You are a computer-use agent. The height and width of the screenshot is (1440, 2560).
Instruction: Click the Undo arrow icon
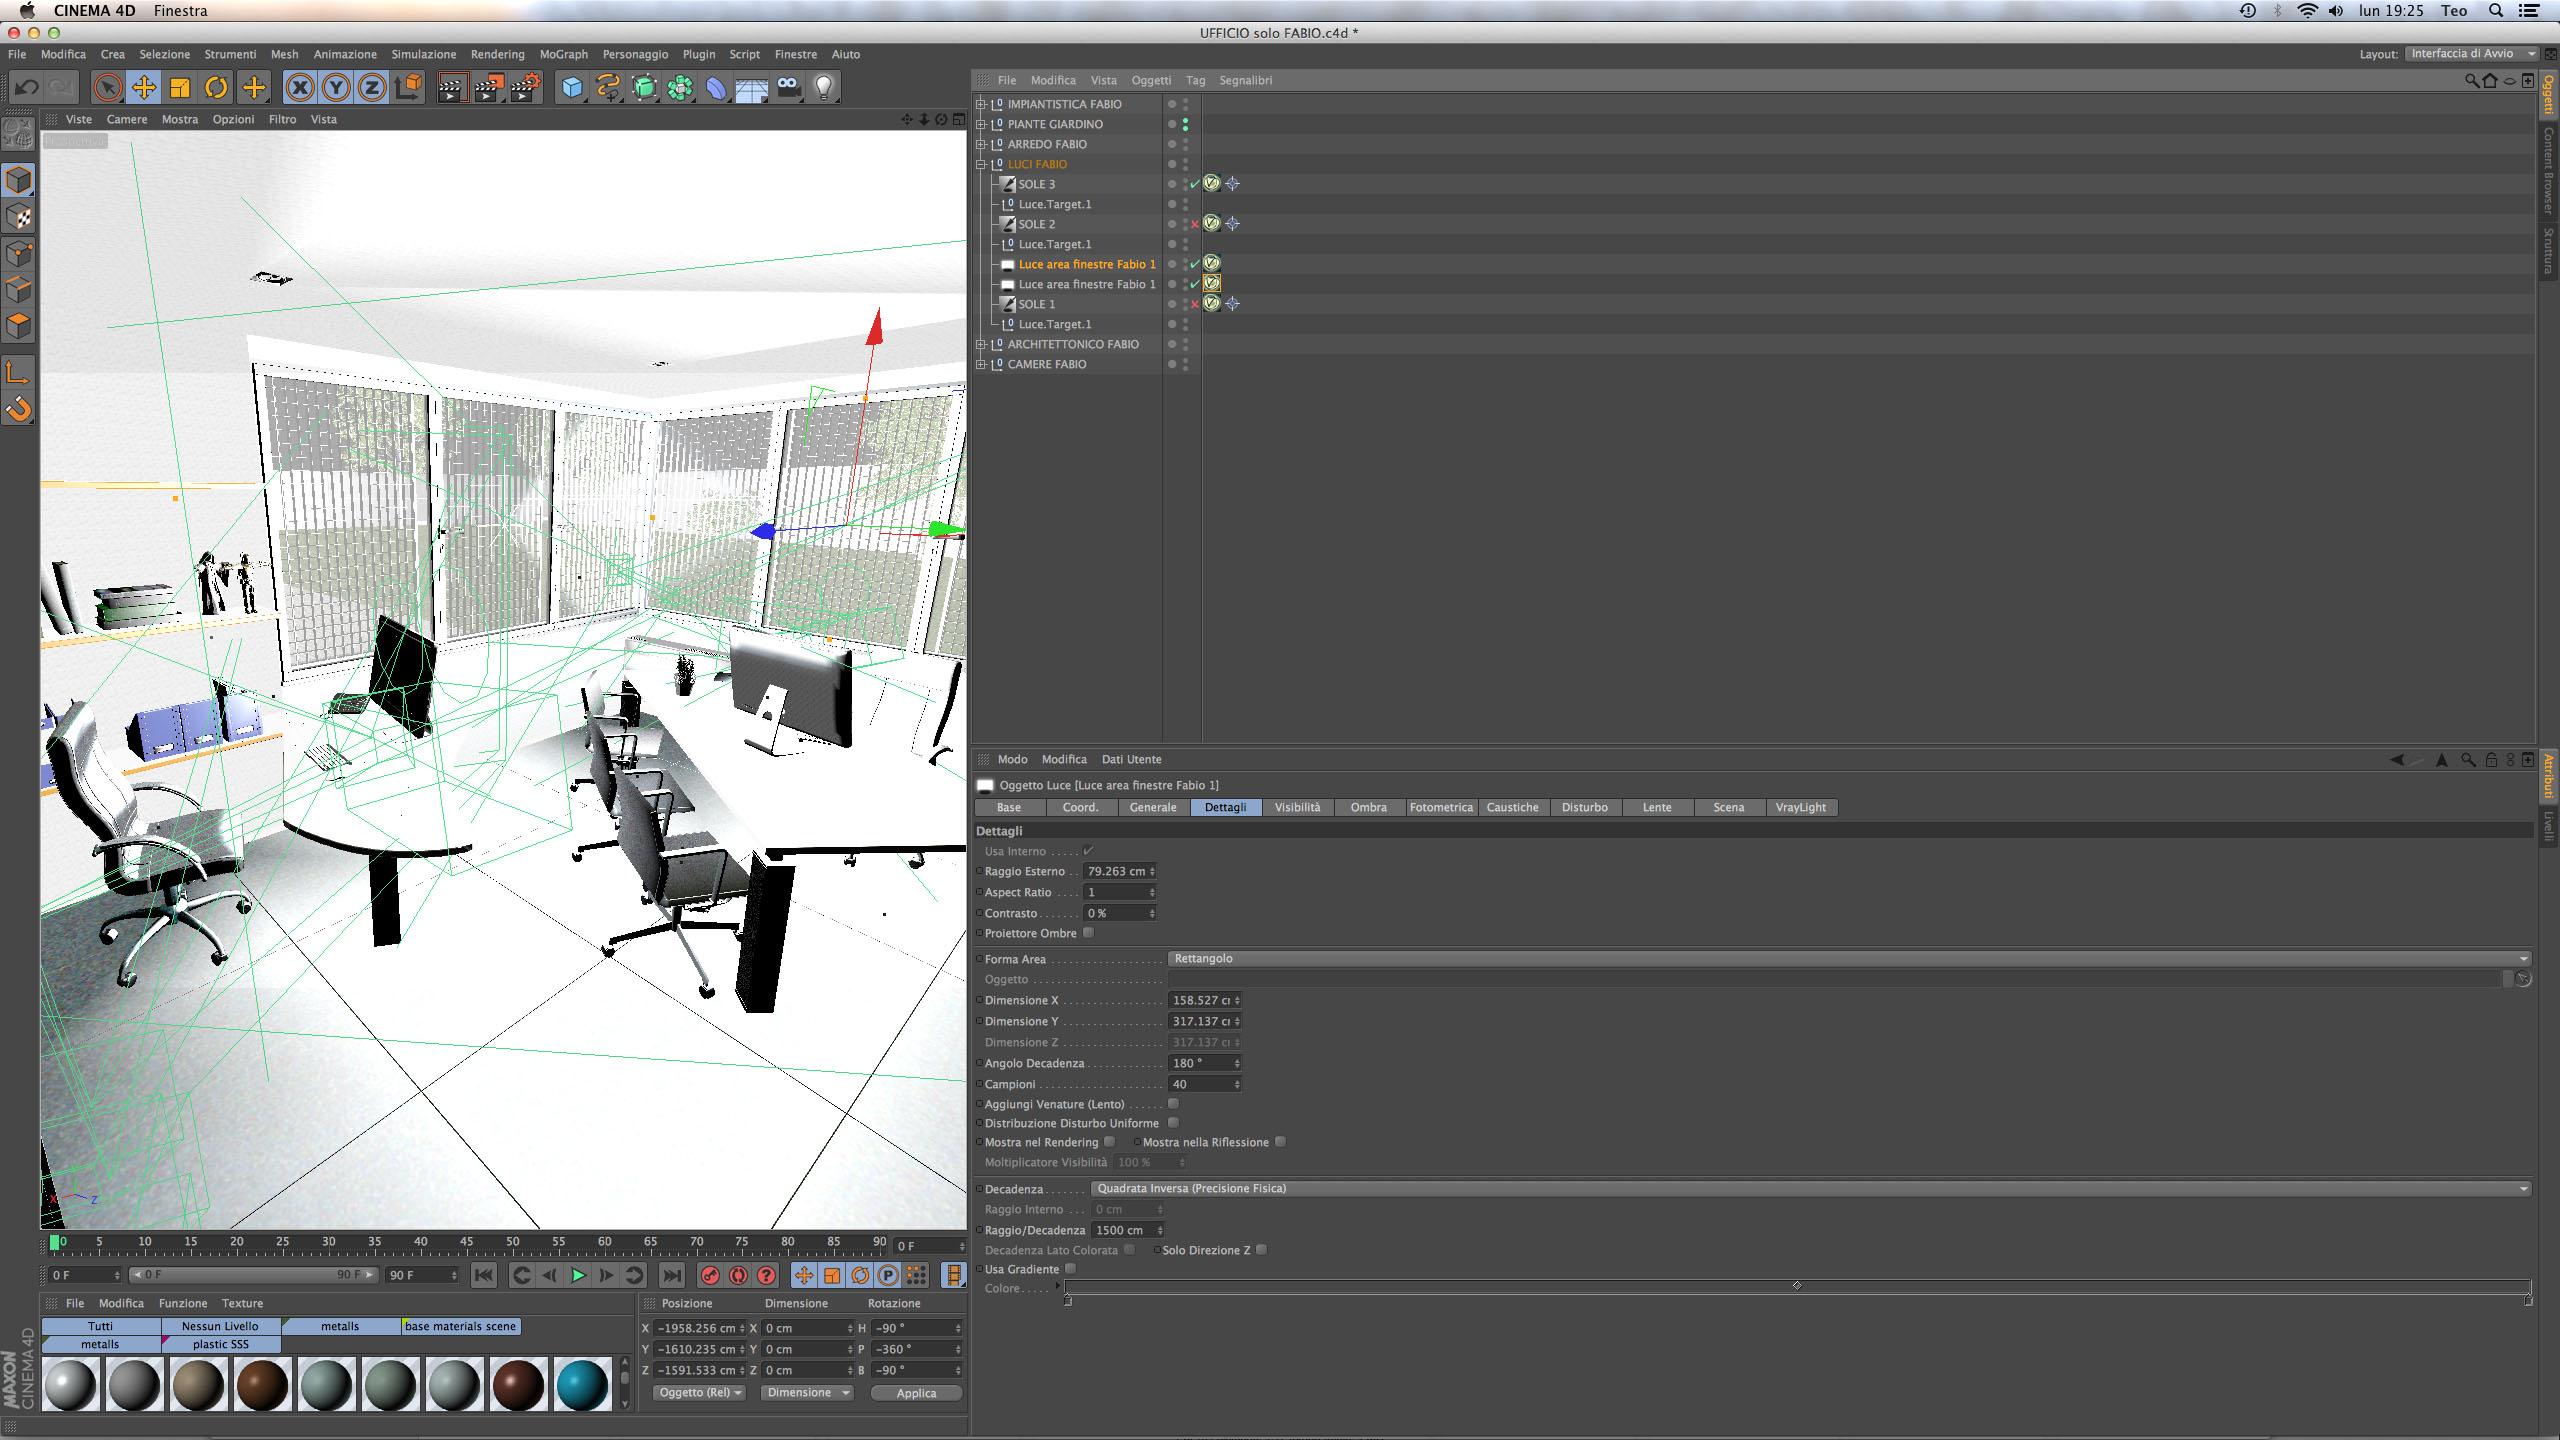(26, 88)
